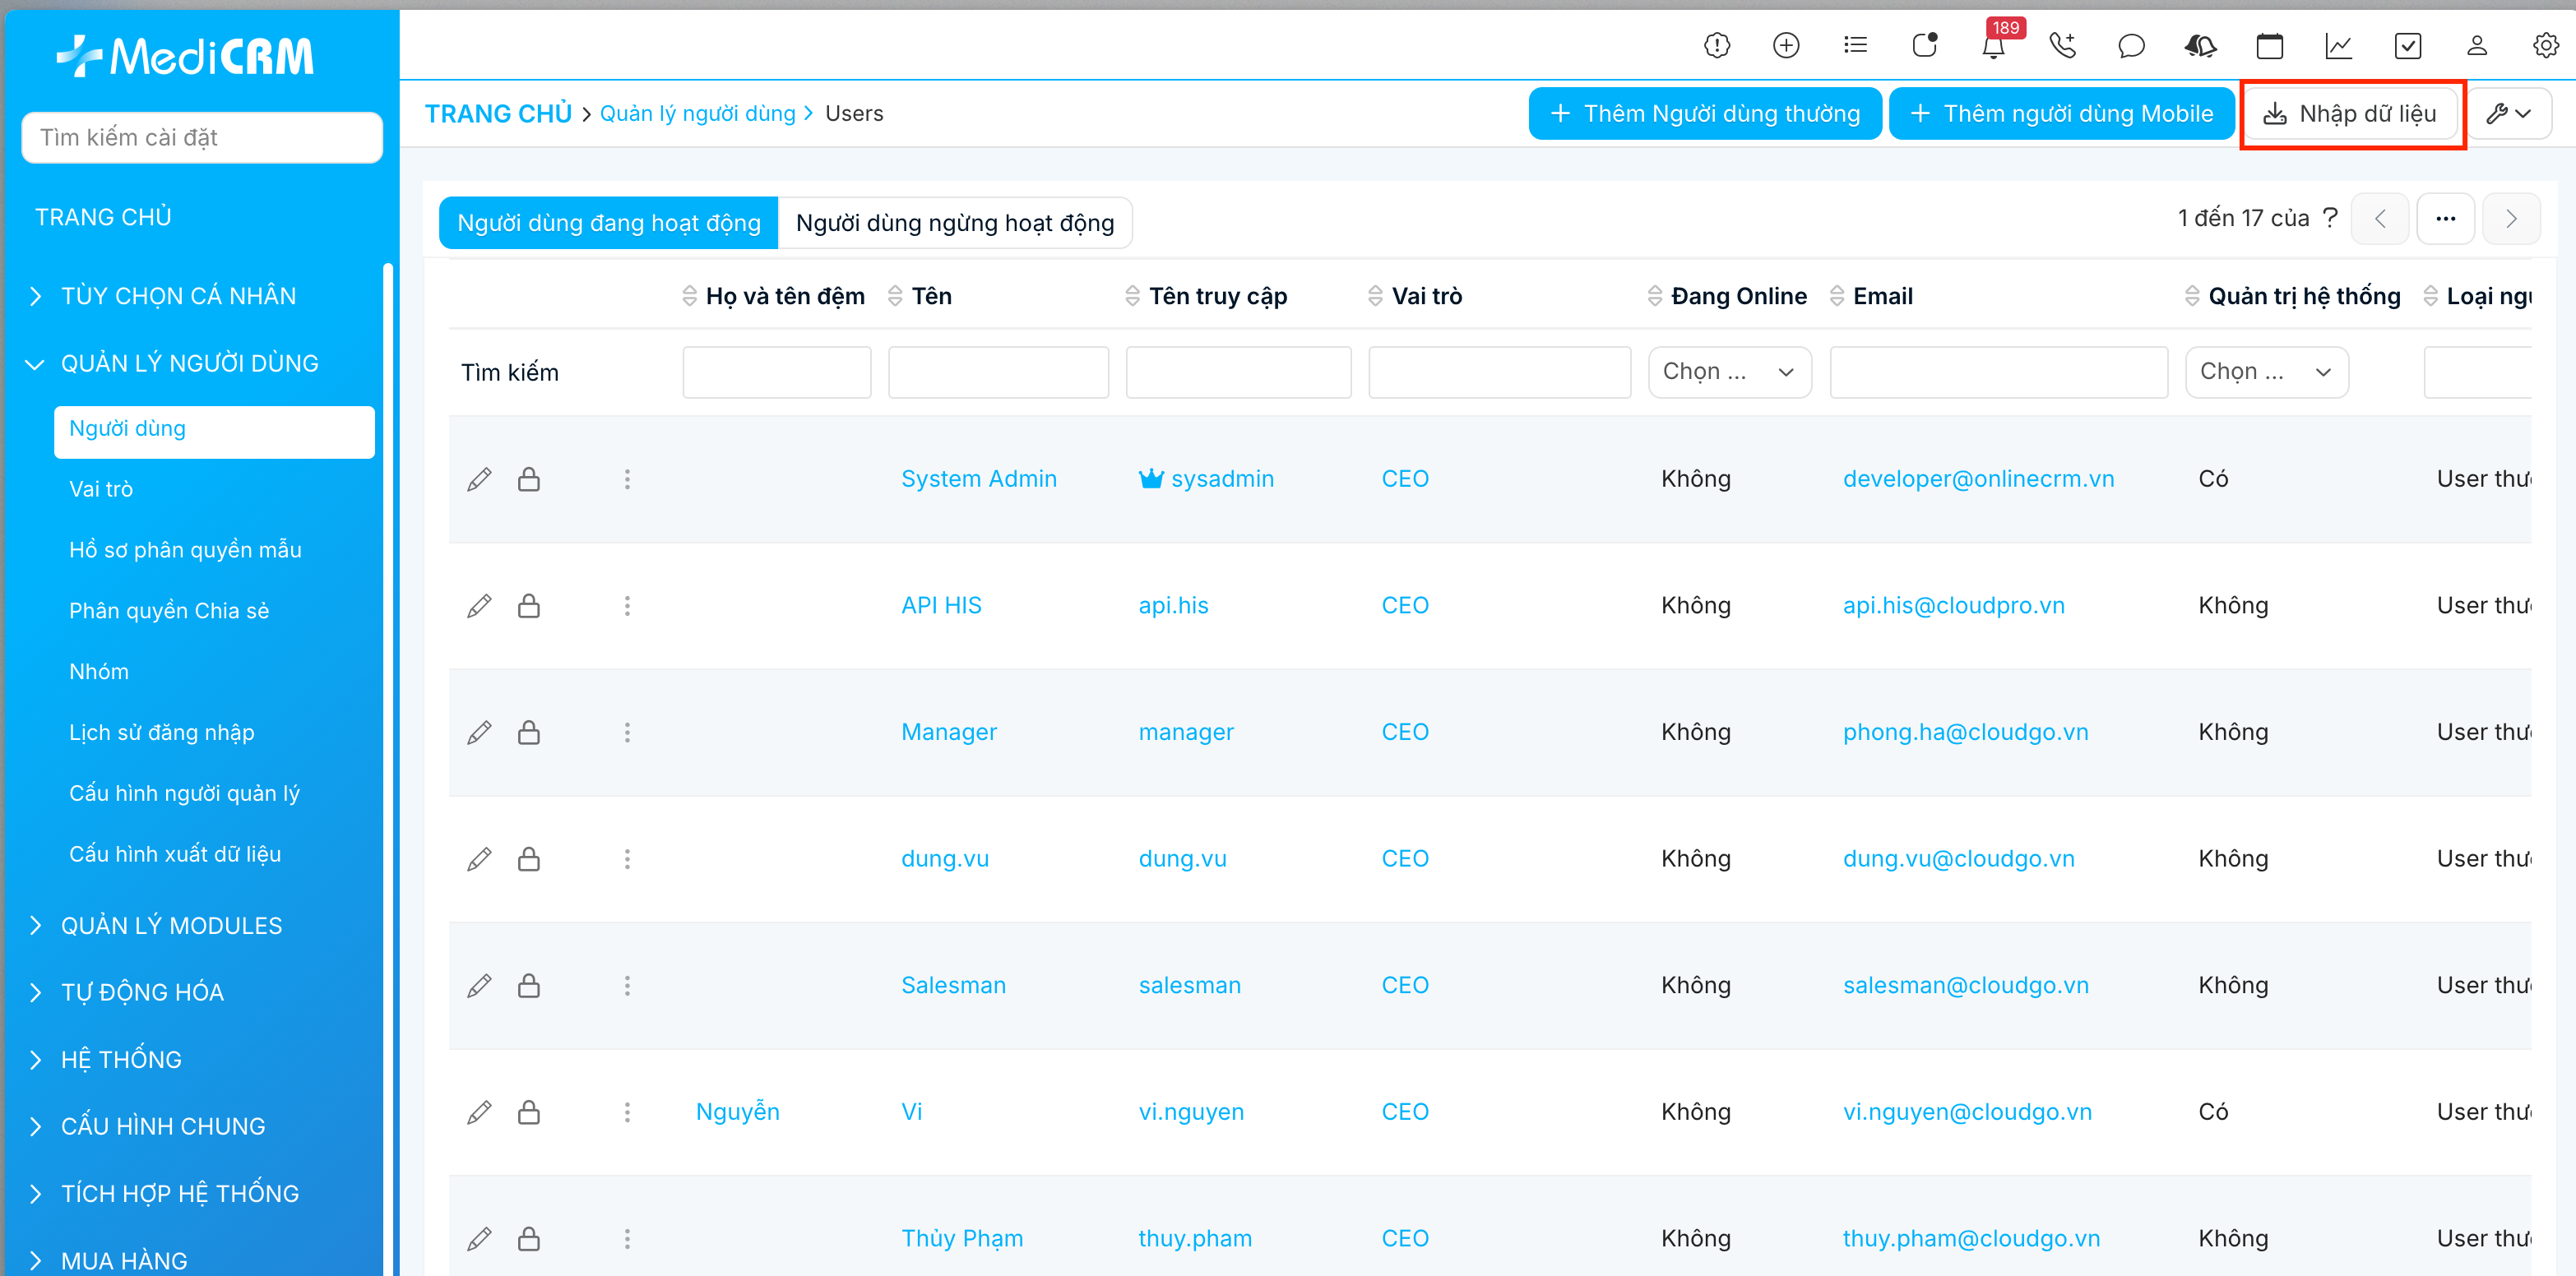Click the pencil edit icon for System Admin
Screen dimensions: 2576x1276
[479, 479]
